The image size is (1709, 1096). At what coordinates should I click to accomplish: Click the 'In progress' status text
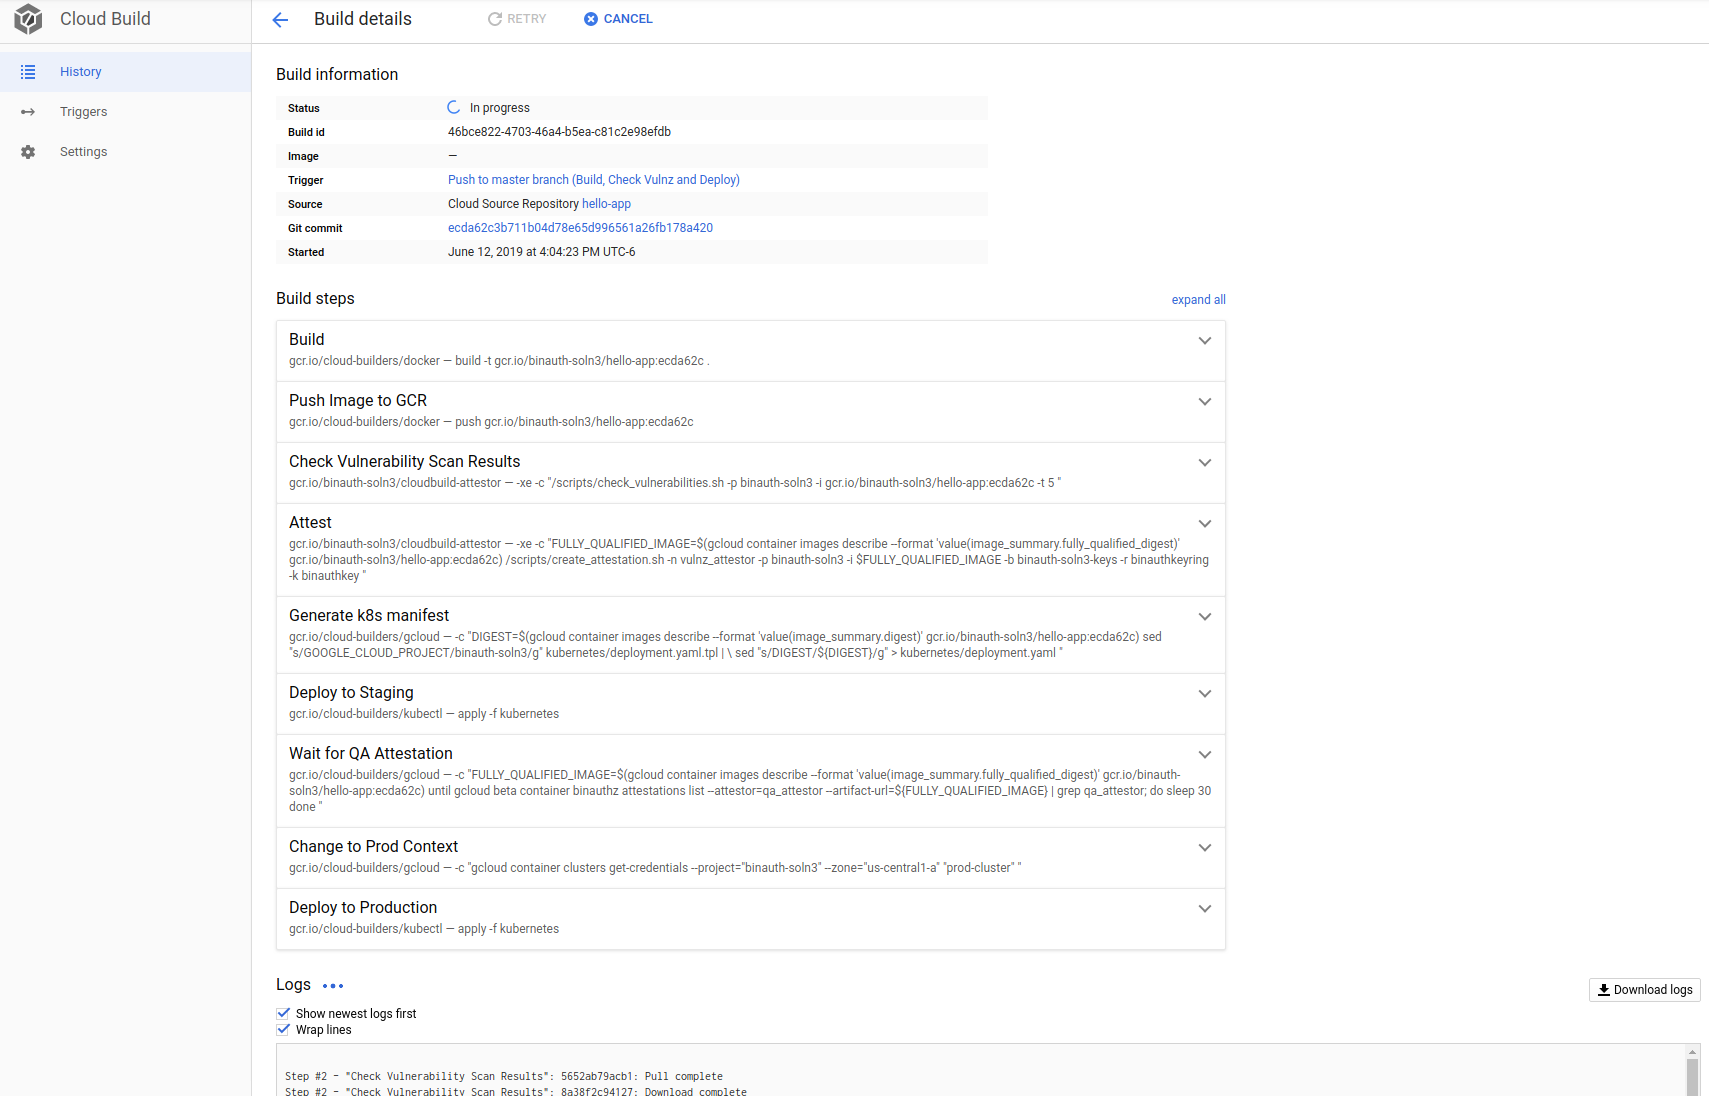(x=500, y=108)
